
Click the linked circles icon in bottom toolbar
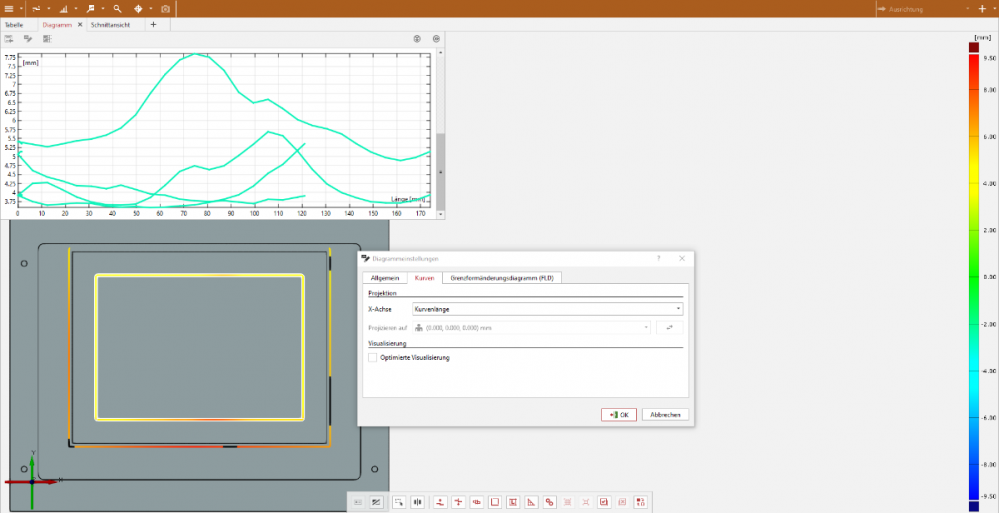pyautogui.click(x=549, y=502)
